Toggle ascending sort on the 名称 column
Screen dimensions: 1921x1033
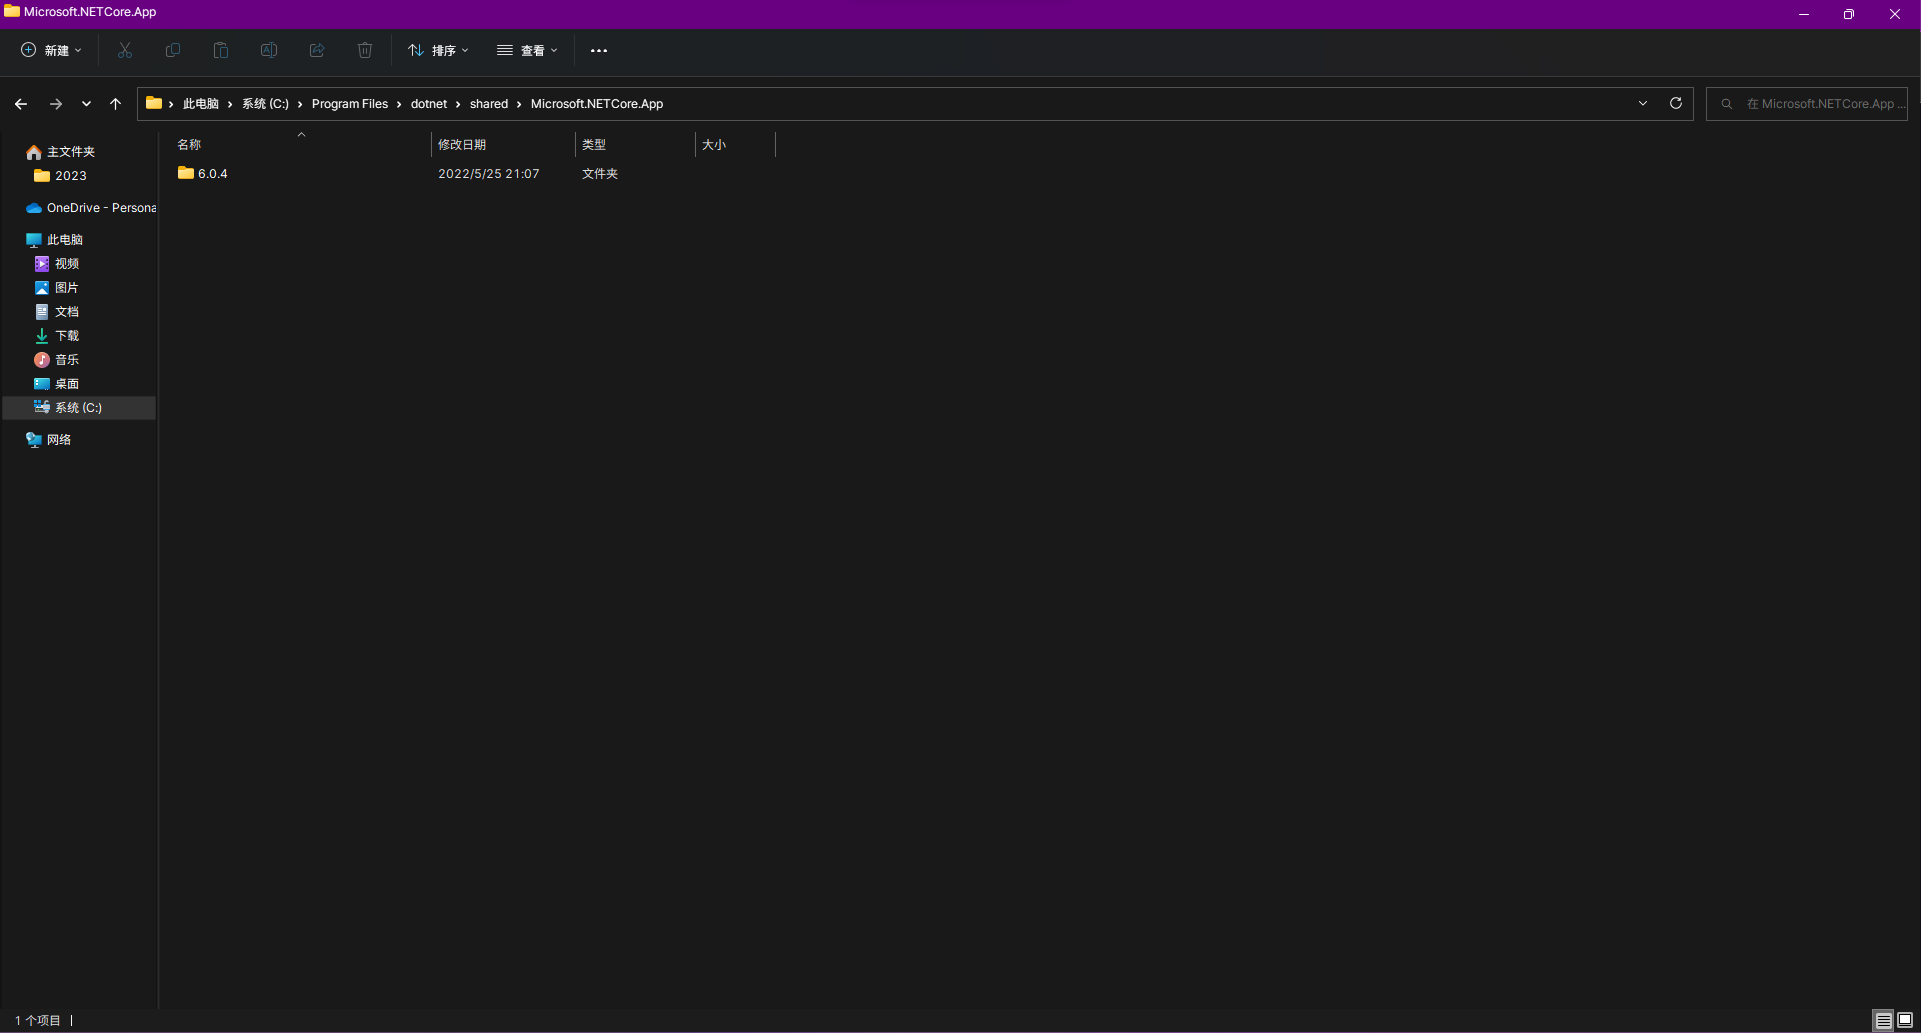(300, 133)
